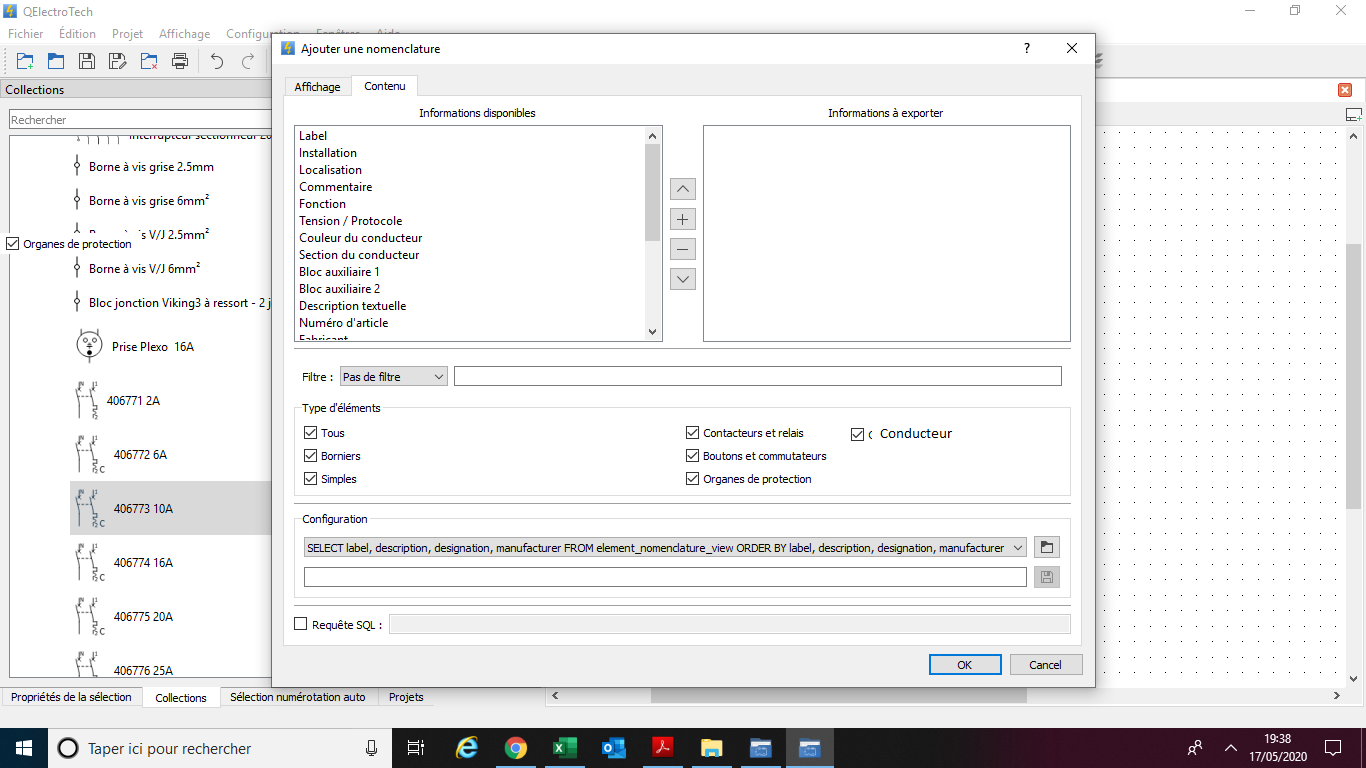1366x768 pixels.
Task: Click the undo arrow in toolbar
Action: coord(217,61)
